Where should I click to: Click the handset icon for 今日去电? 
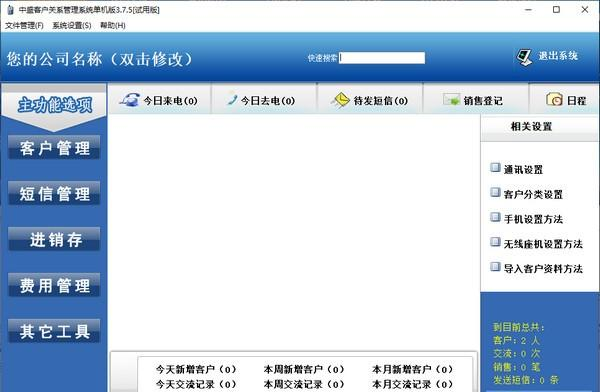232,99
